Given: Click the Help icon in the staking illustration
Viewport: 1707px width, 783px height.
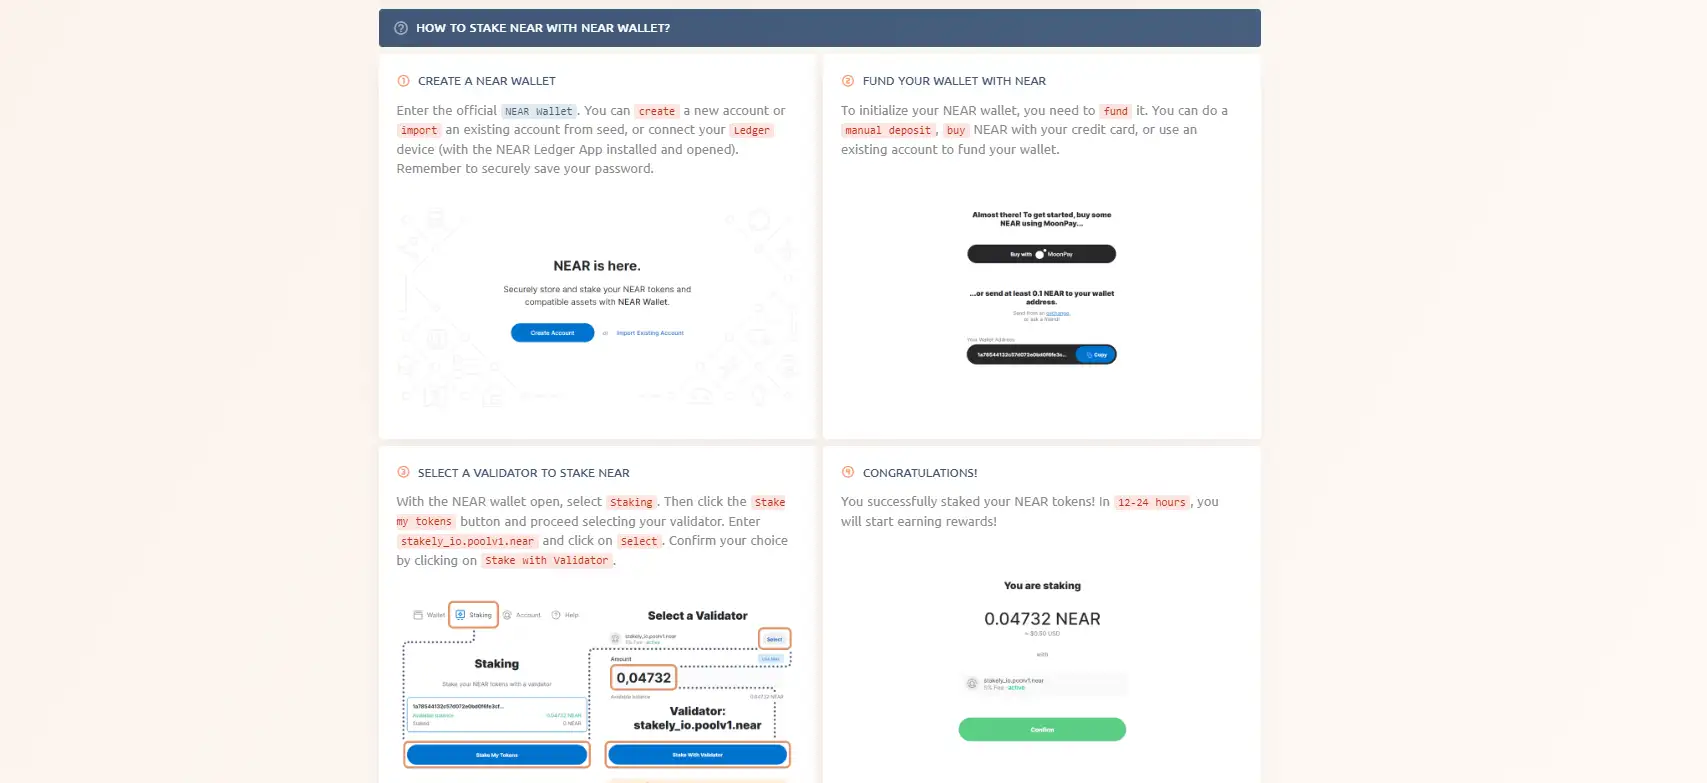Looking at the screenshot, I should coord(557,615).
